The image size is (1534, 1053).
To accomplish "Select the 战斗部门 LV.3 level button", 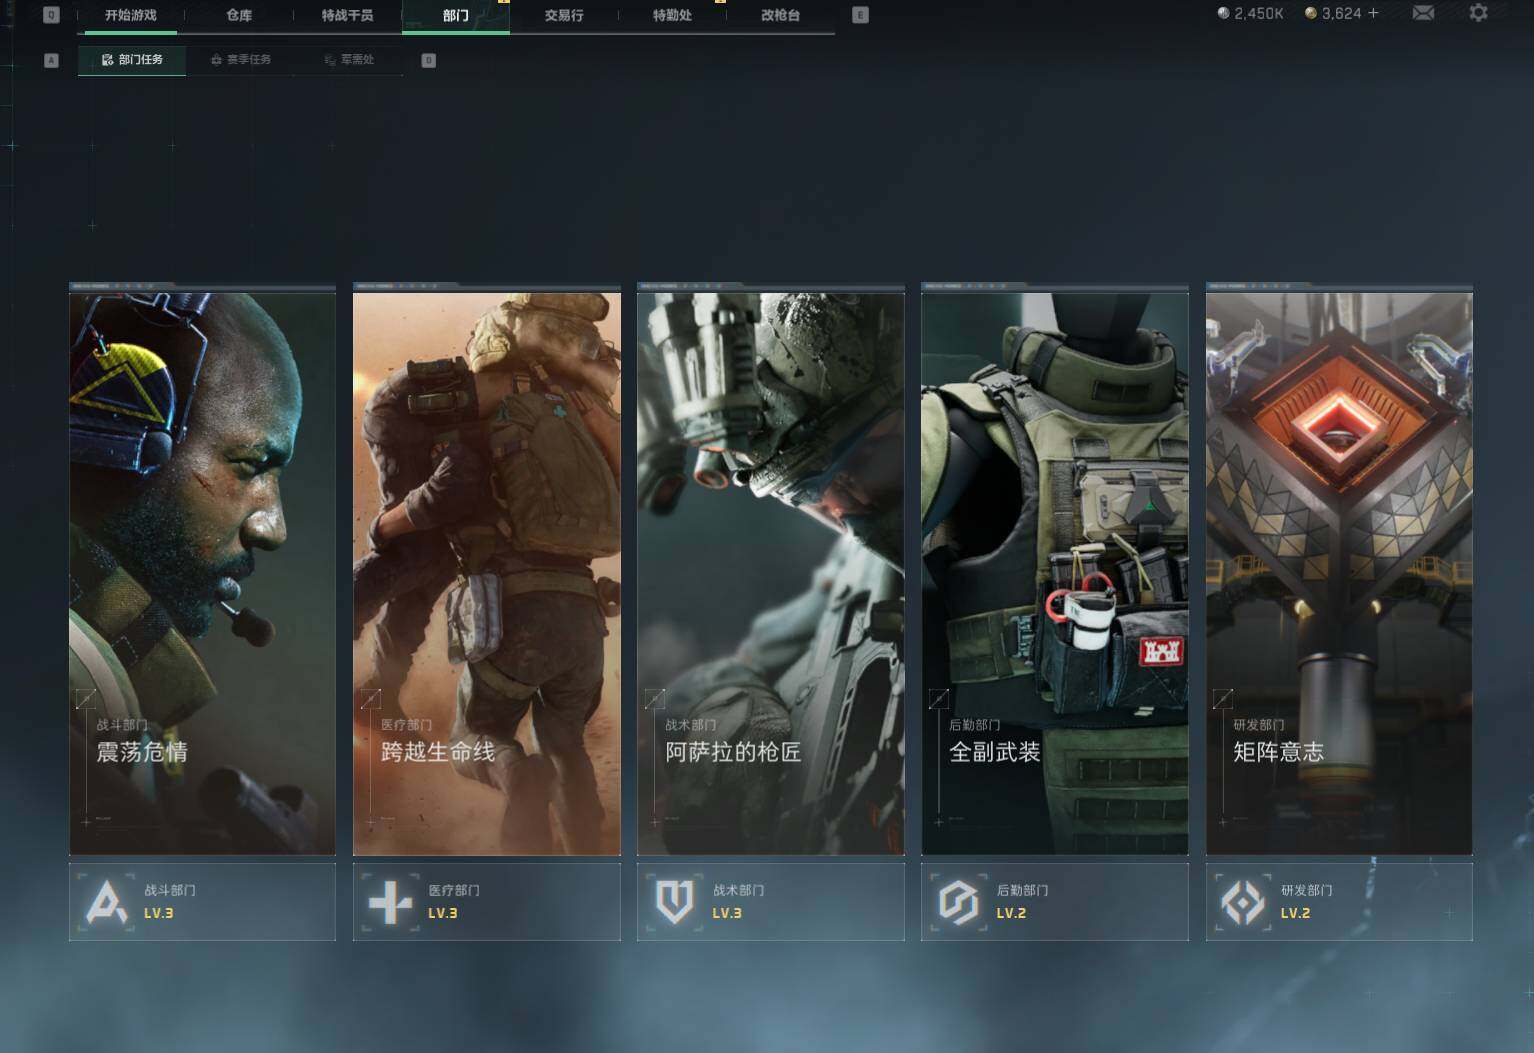I will pyautogui.click(x=202, y=902).
